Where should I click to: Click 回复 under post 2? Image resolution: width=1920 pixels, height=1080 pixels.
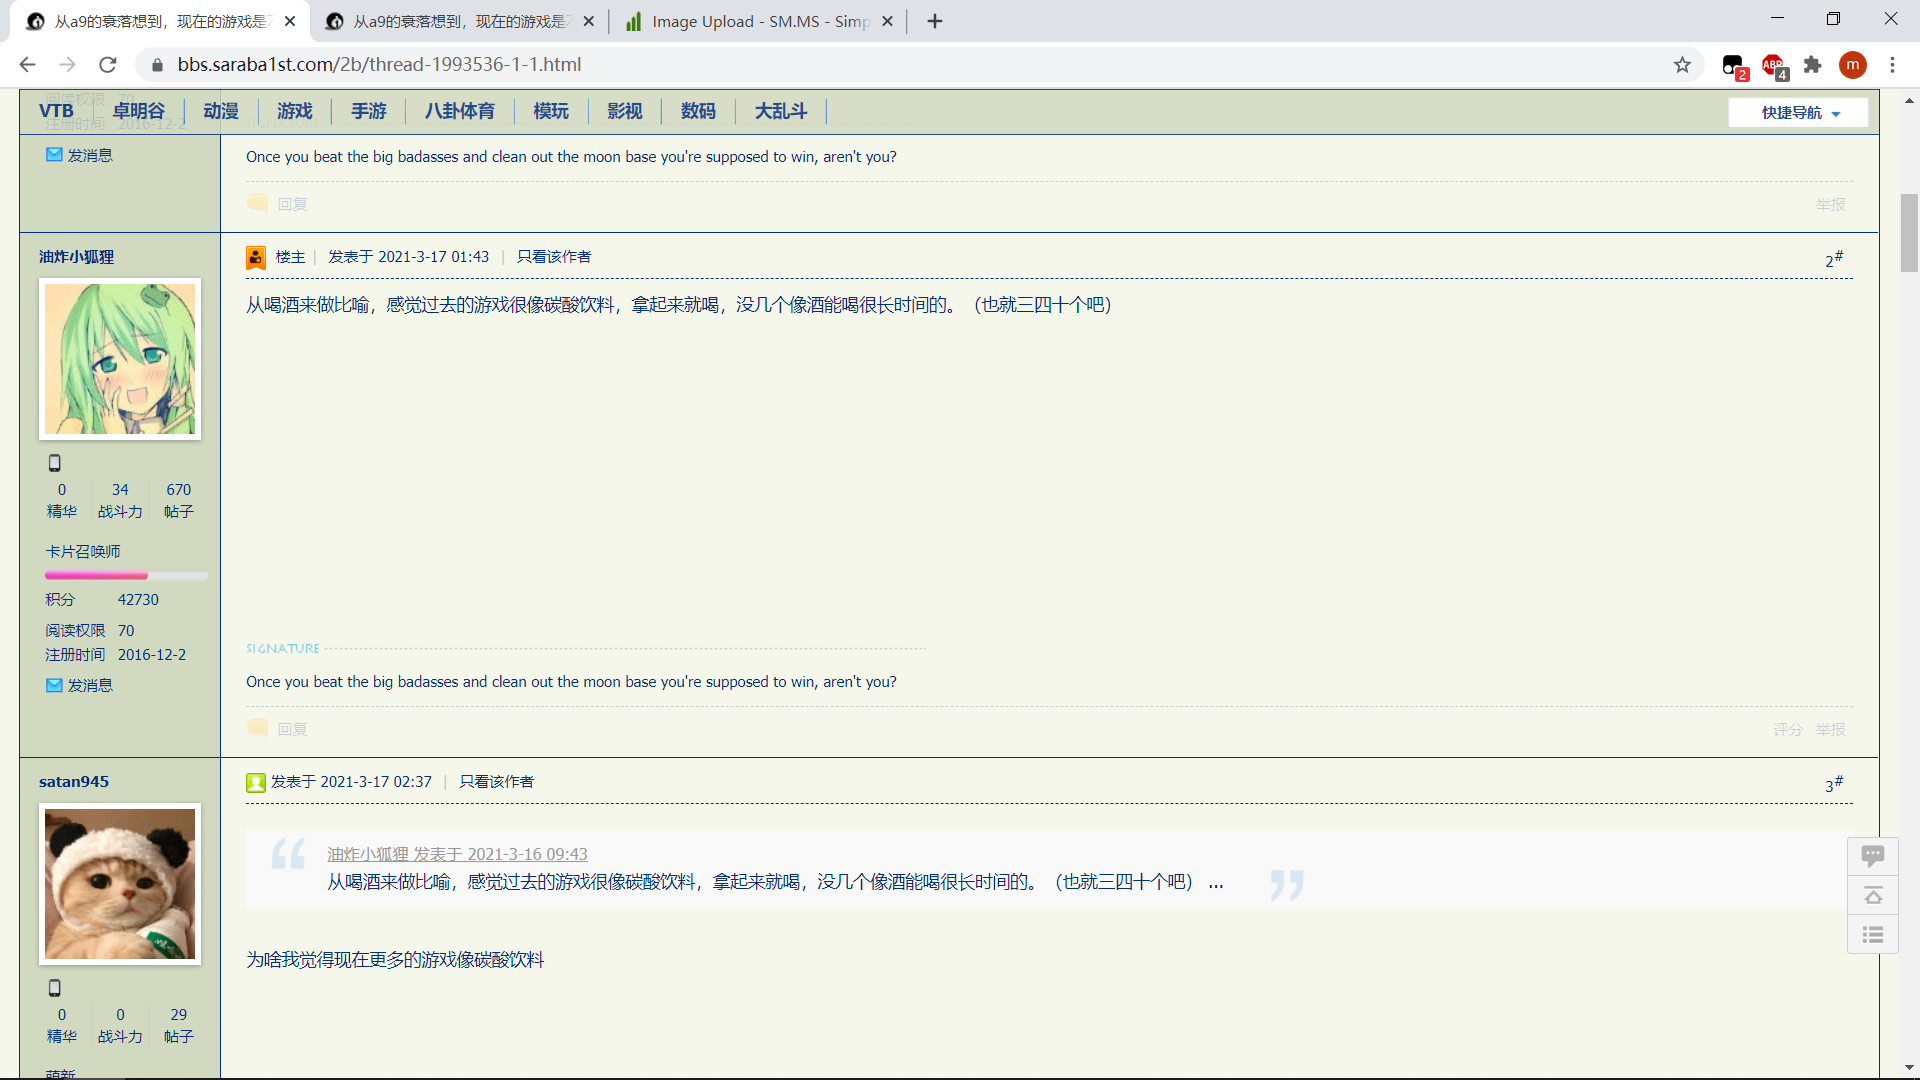point(292,729)
